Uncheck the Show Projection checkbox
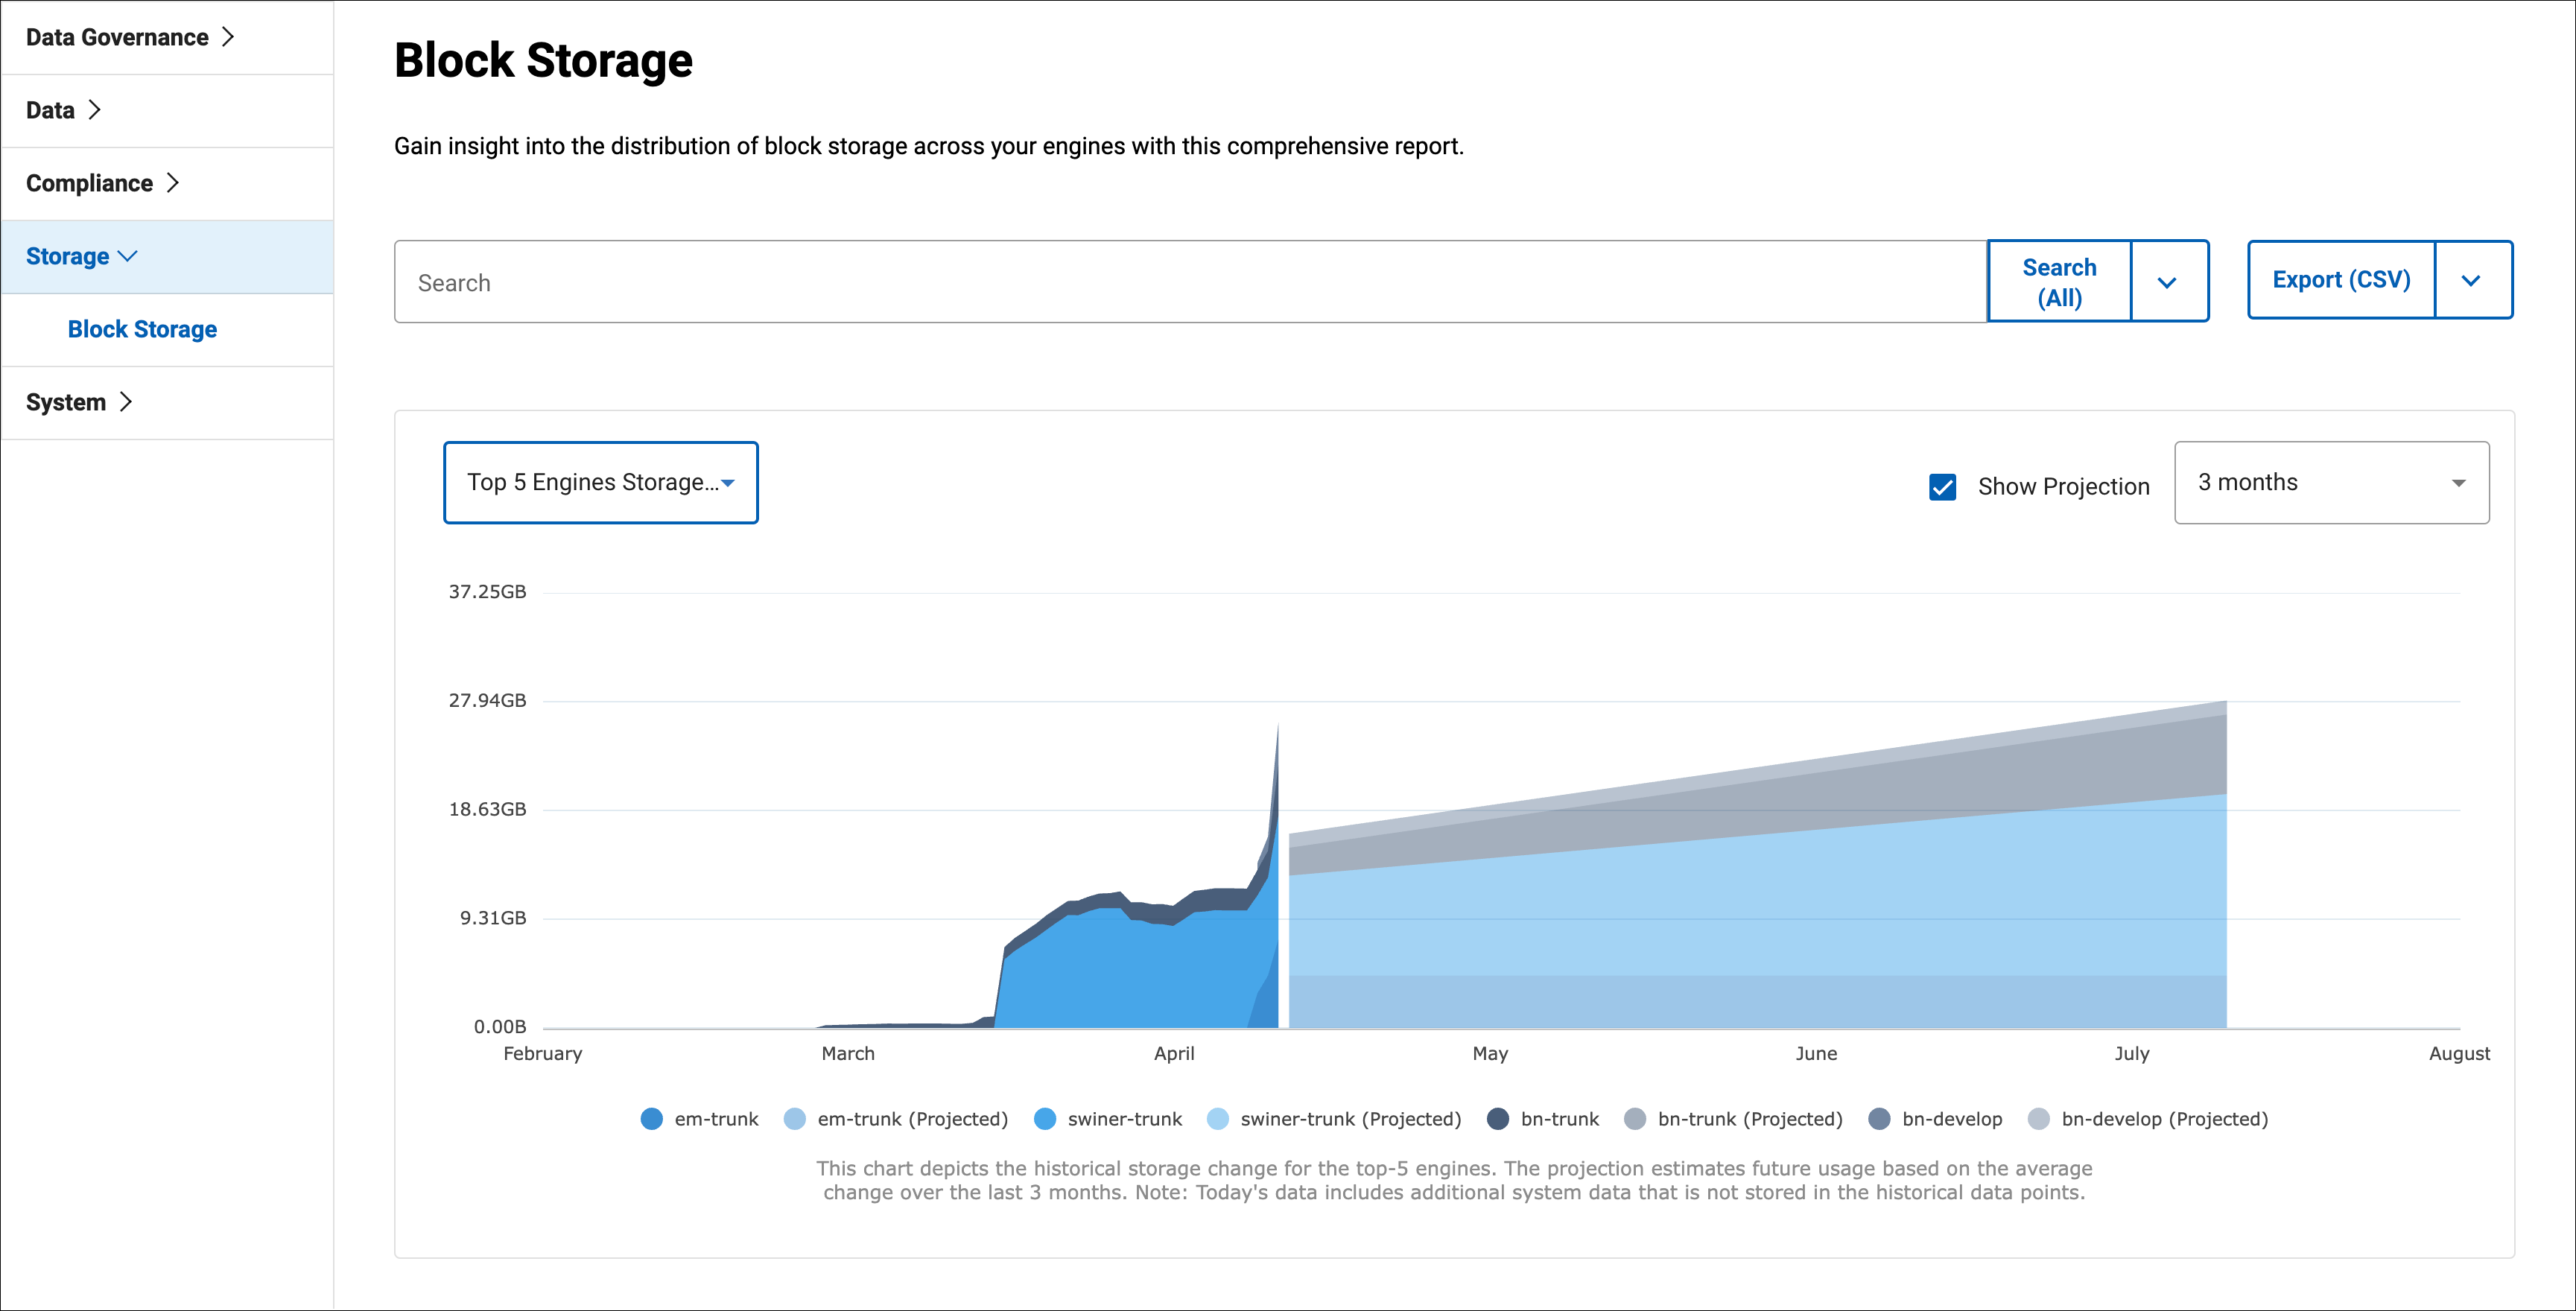 [1942, 487]
